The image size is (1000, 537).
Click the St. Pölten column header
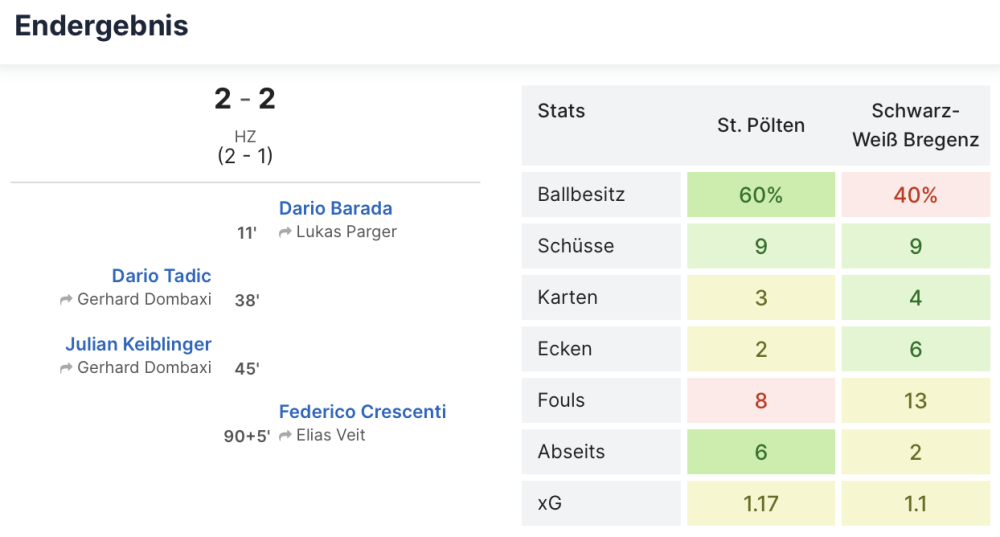click(760, 125)
